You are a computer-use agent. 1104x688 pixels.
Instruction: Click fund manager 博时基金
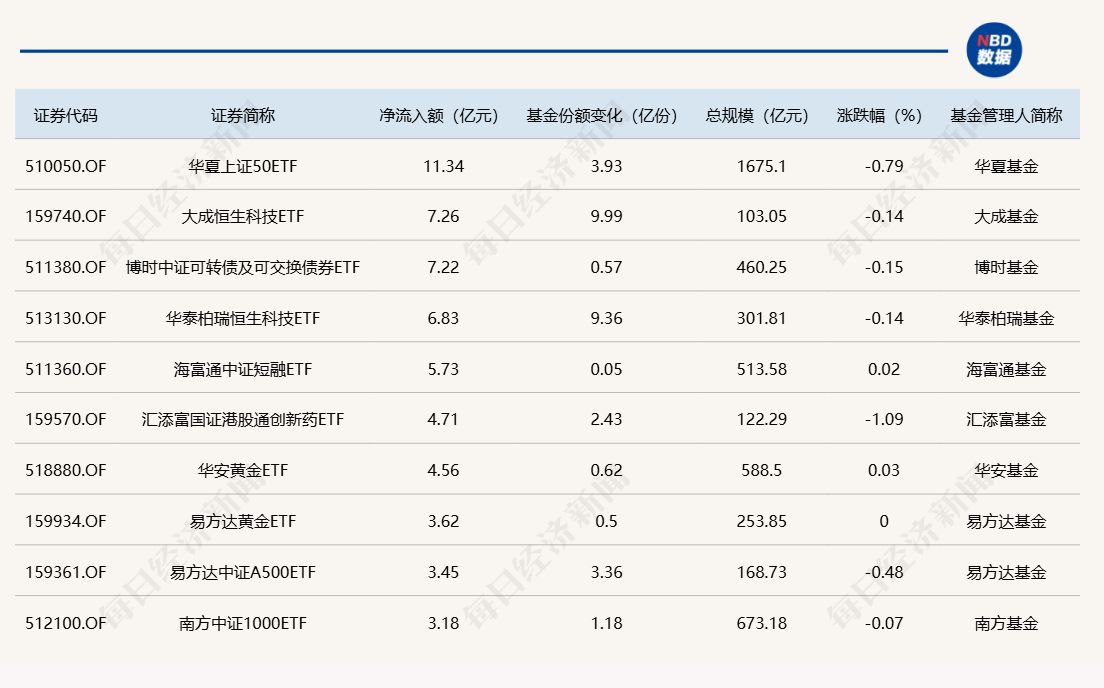pyautogui.click(x=1006, y=268)
